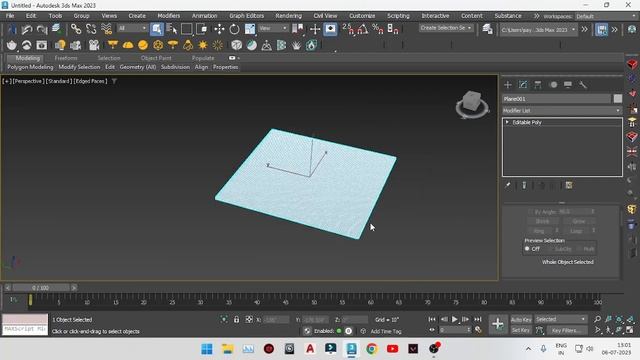
Task: Toggle the Spinner Snap icon
Action: (x=393, y=29)
